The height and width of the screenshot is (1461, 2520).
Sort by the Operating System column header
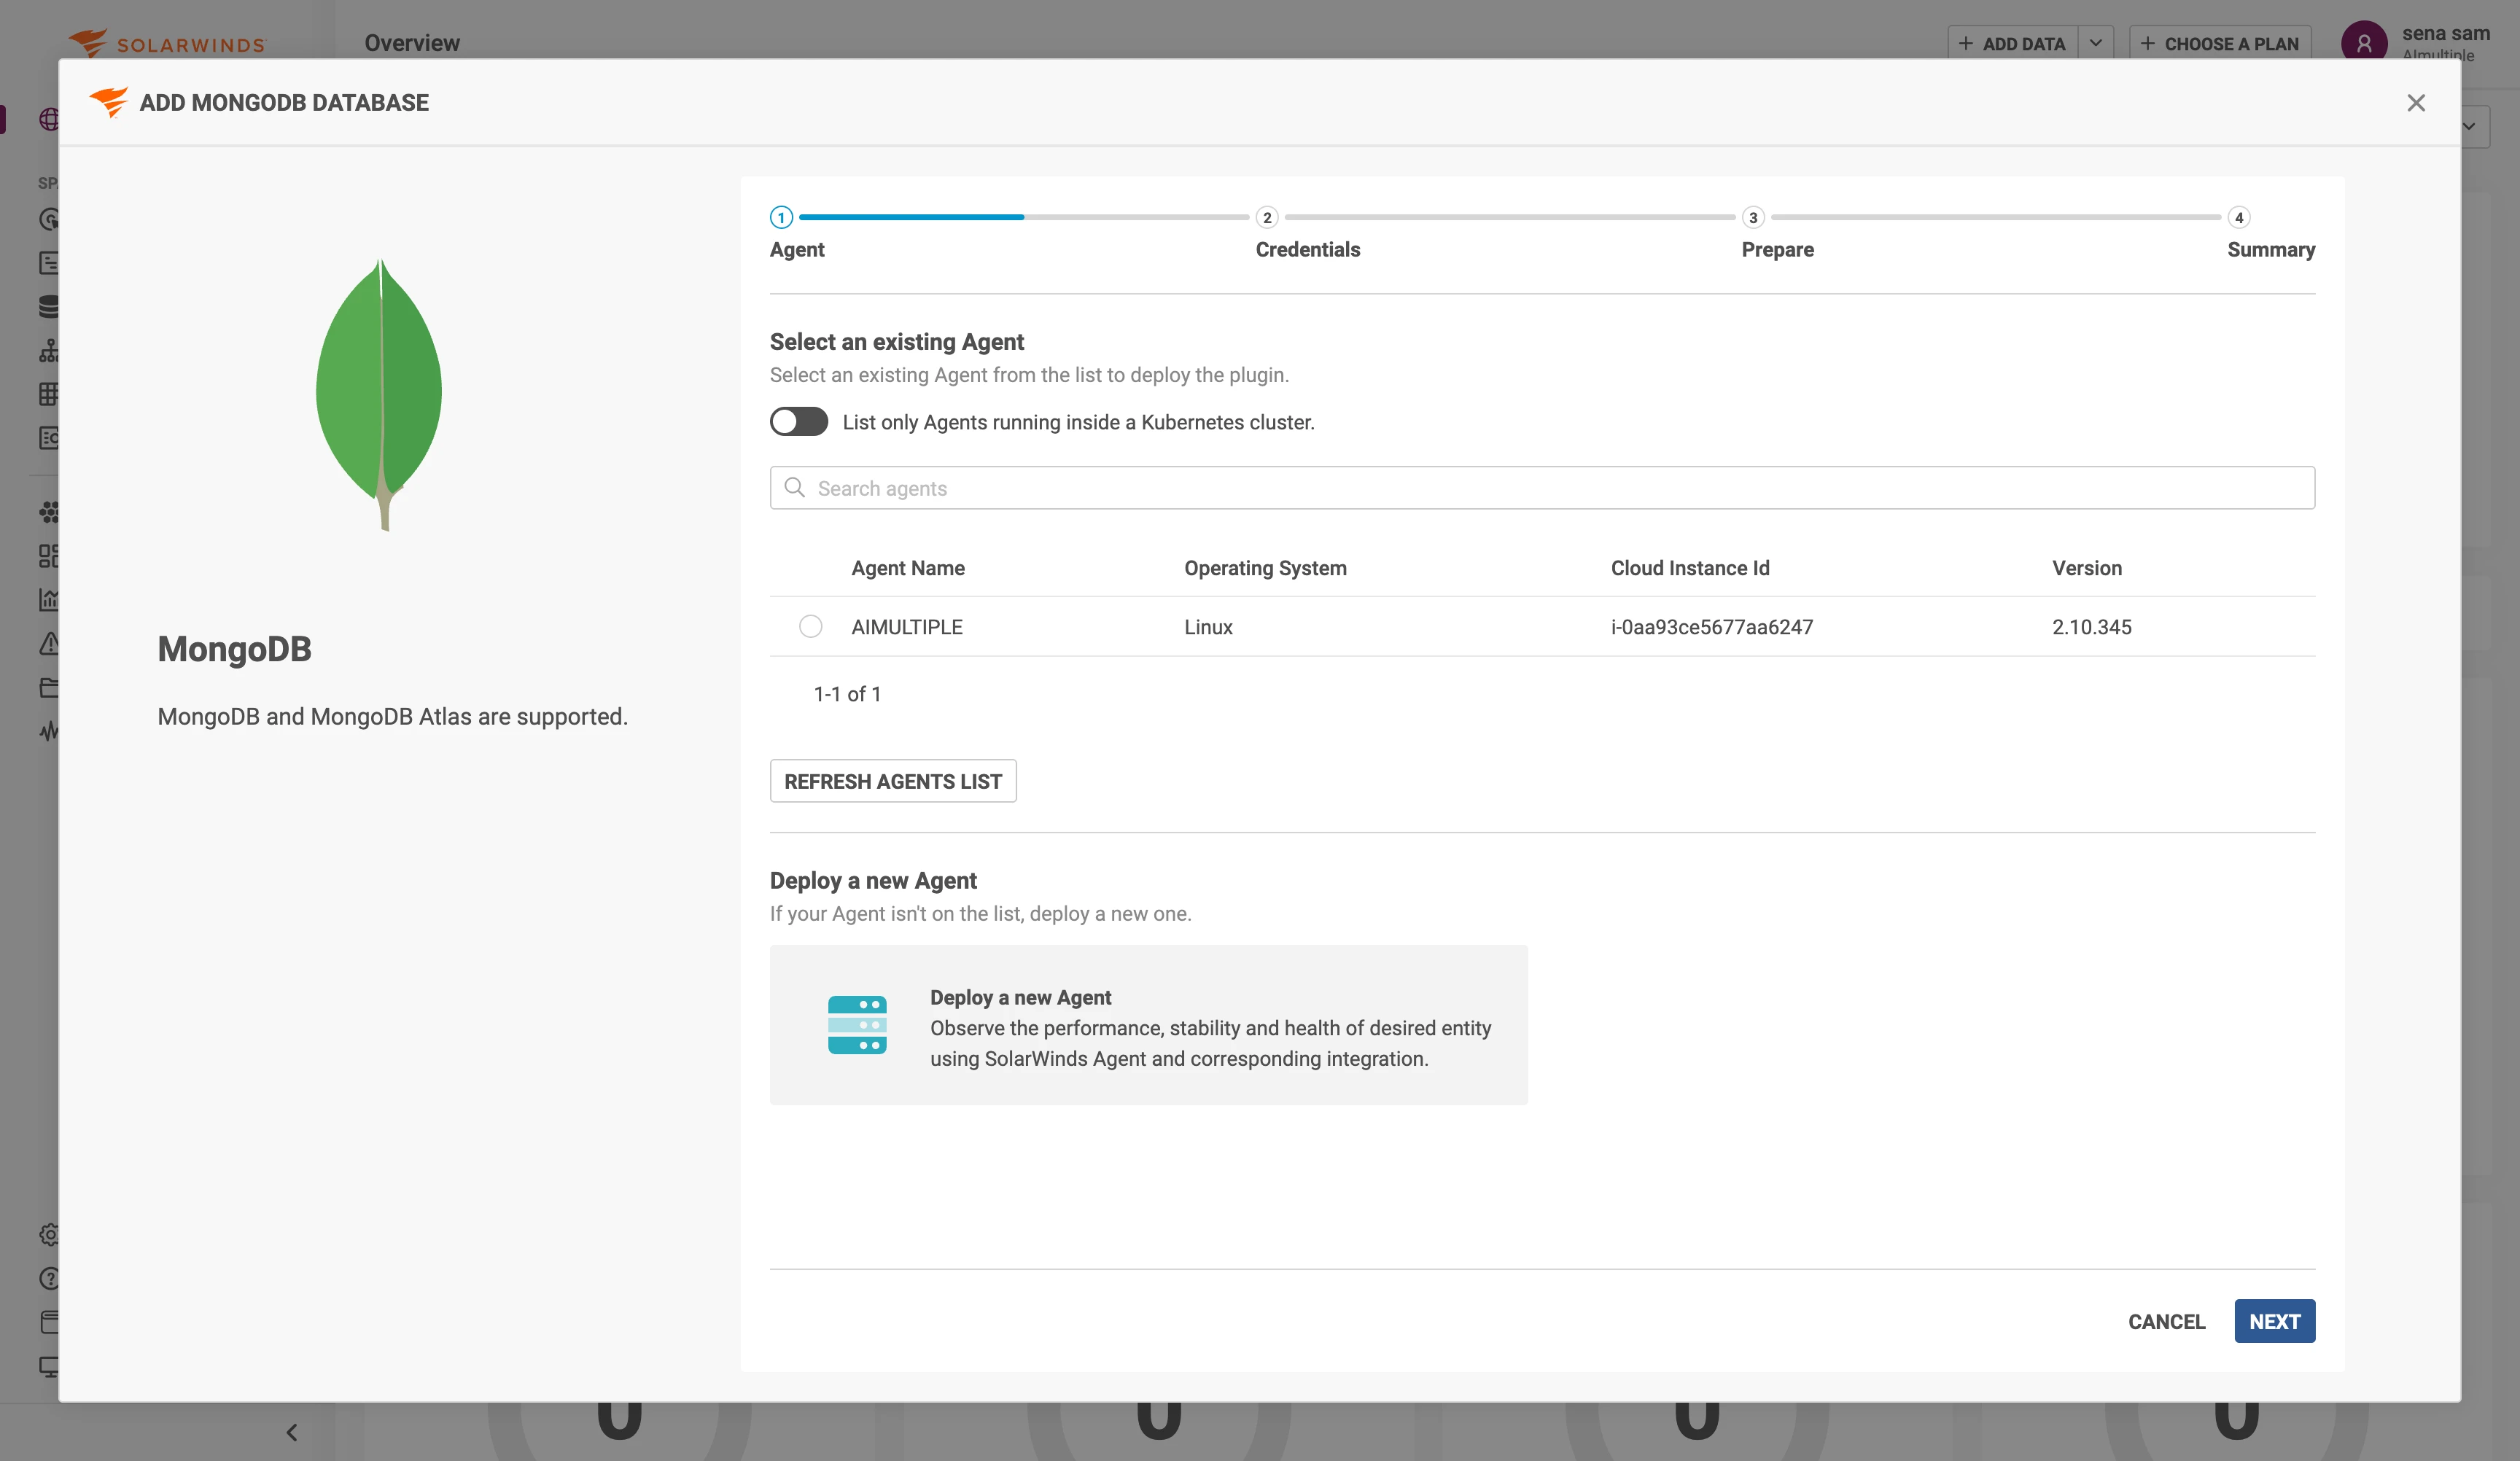point(1265,568)
